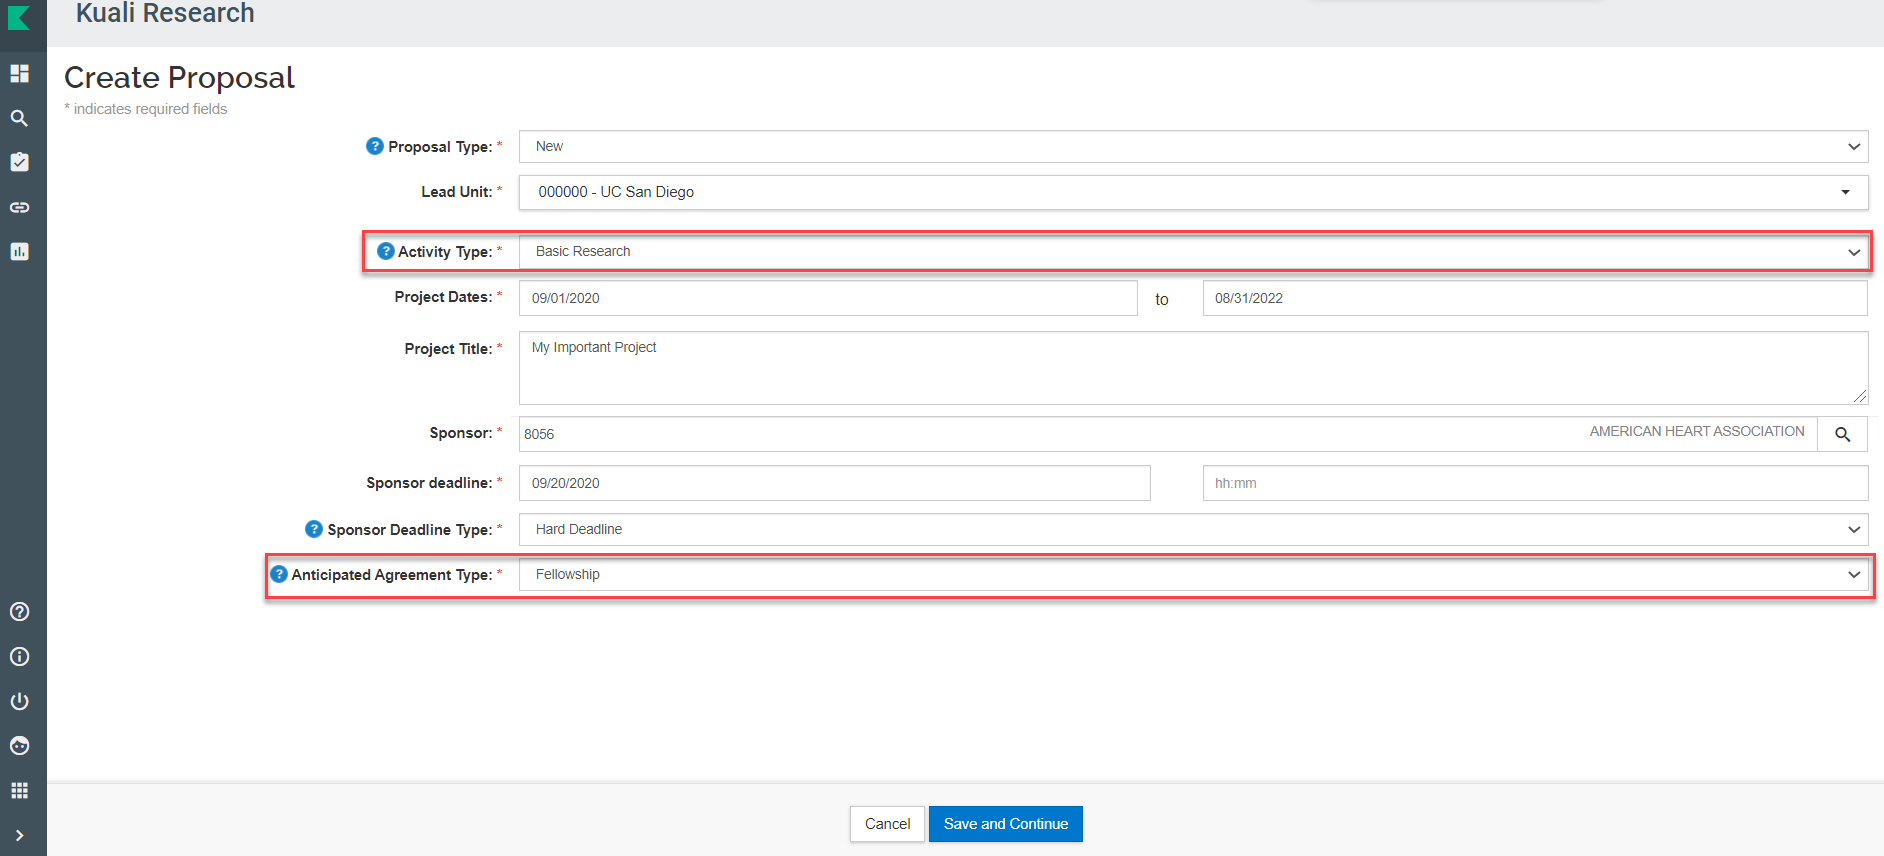Show help for Activity Type
This screenshot has width=1884, height=856.
click(x=386, y=251)
